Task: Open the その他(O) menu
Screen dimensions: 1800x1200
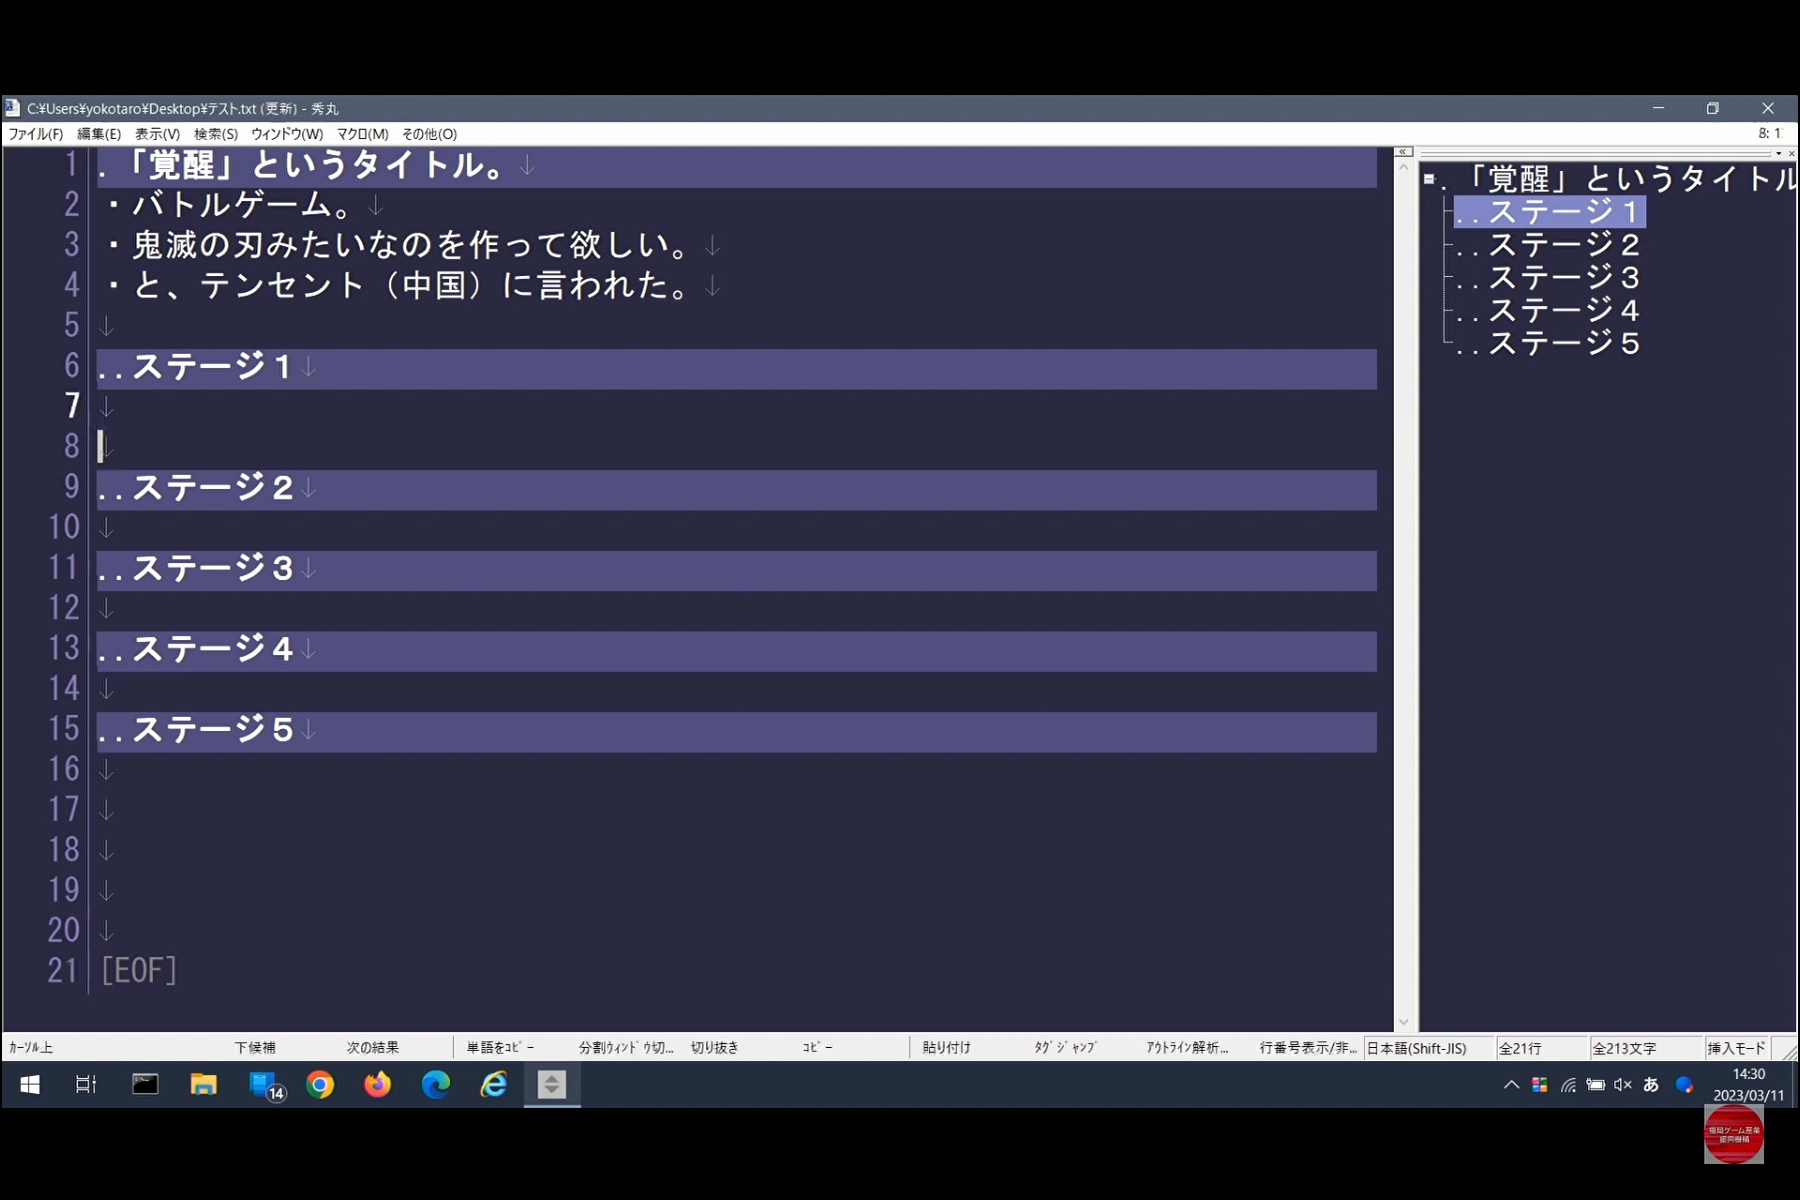Action: (430, 134)
